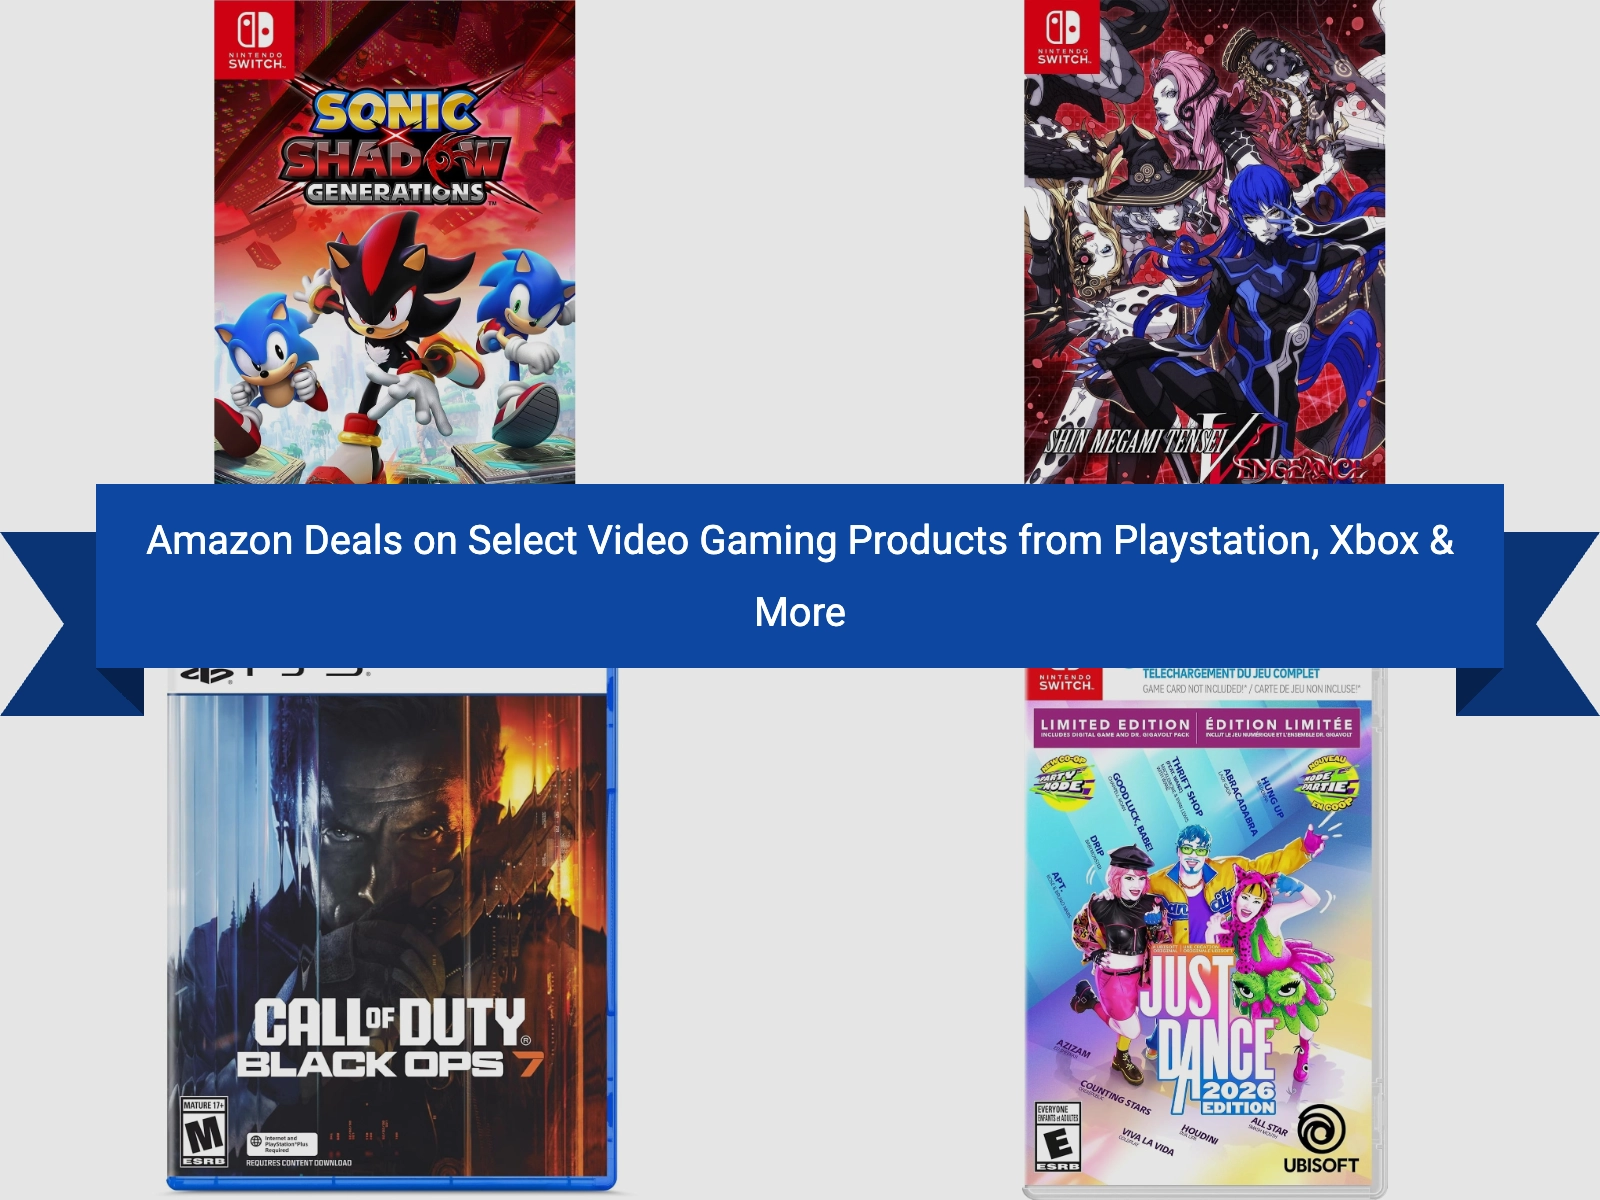Click the Limited Edition label strip
Screen dimensions: 1600x1200
[x=1197, y=728]
